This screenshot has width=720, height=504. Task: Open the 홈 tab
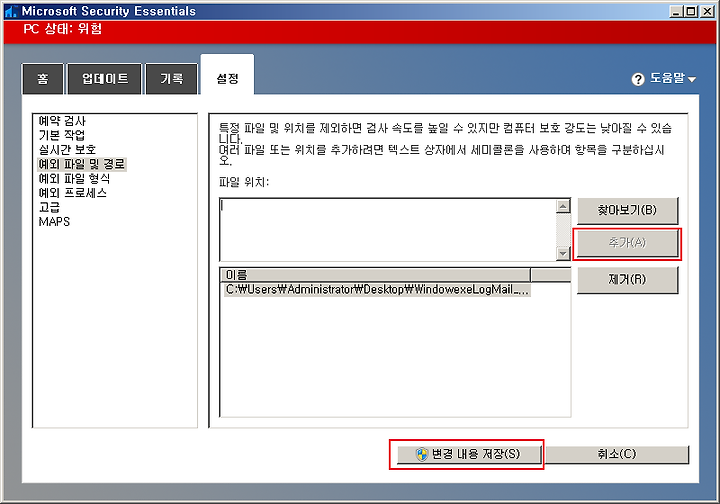[x=43, y=79]
